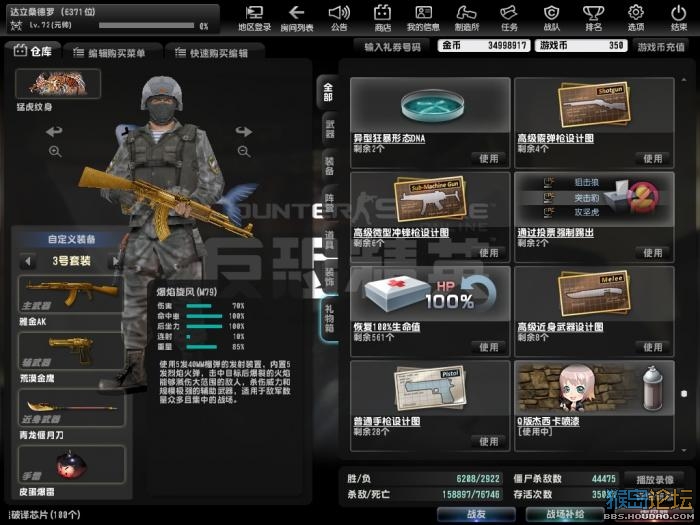Screen dimensions: 700x525
Task: Open the 制造所 workshop icon
Action: (467, 18)
